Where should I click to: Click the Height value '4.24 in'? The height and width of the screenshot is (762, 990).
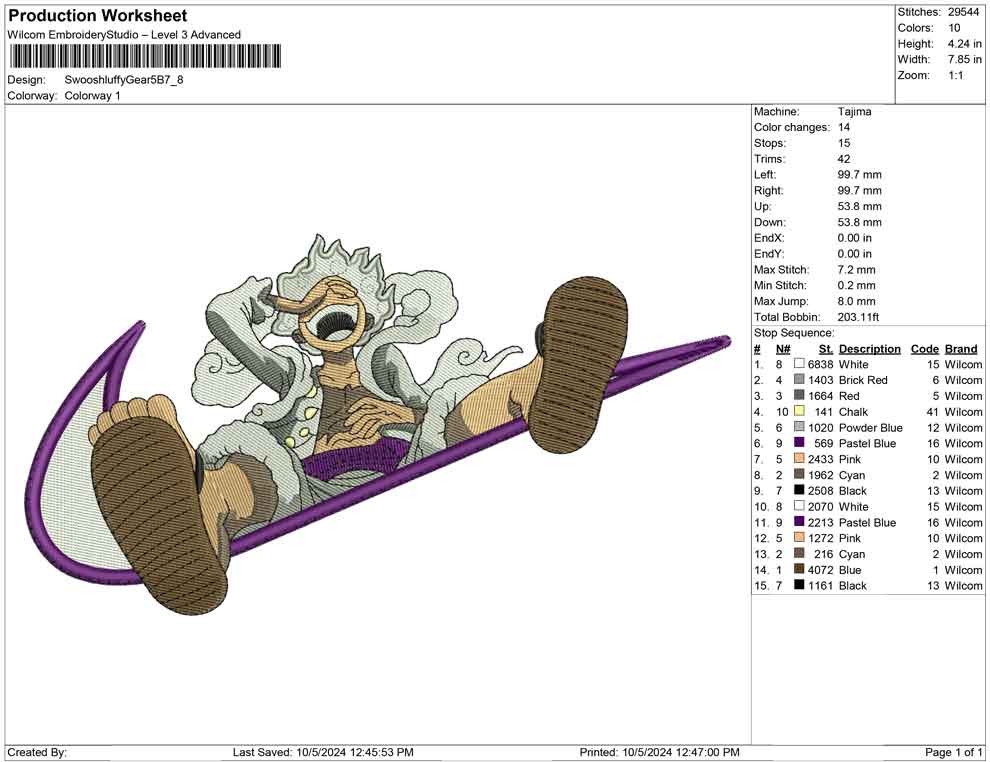coord(964,44)
